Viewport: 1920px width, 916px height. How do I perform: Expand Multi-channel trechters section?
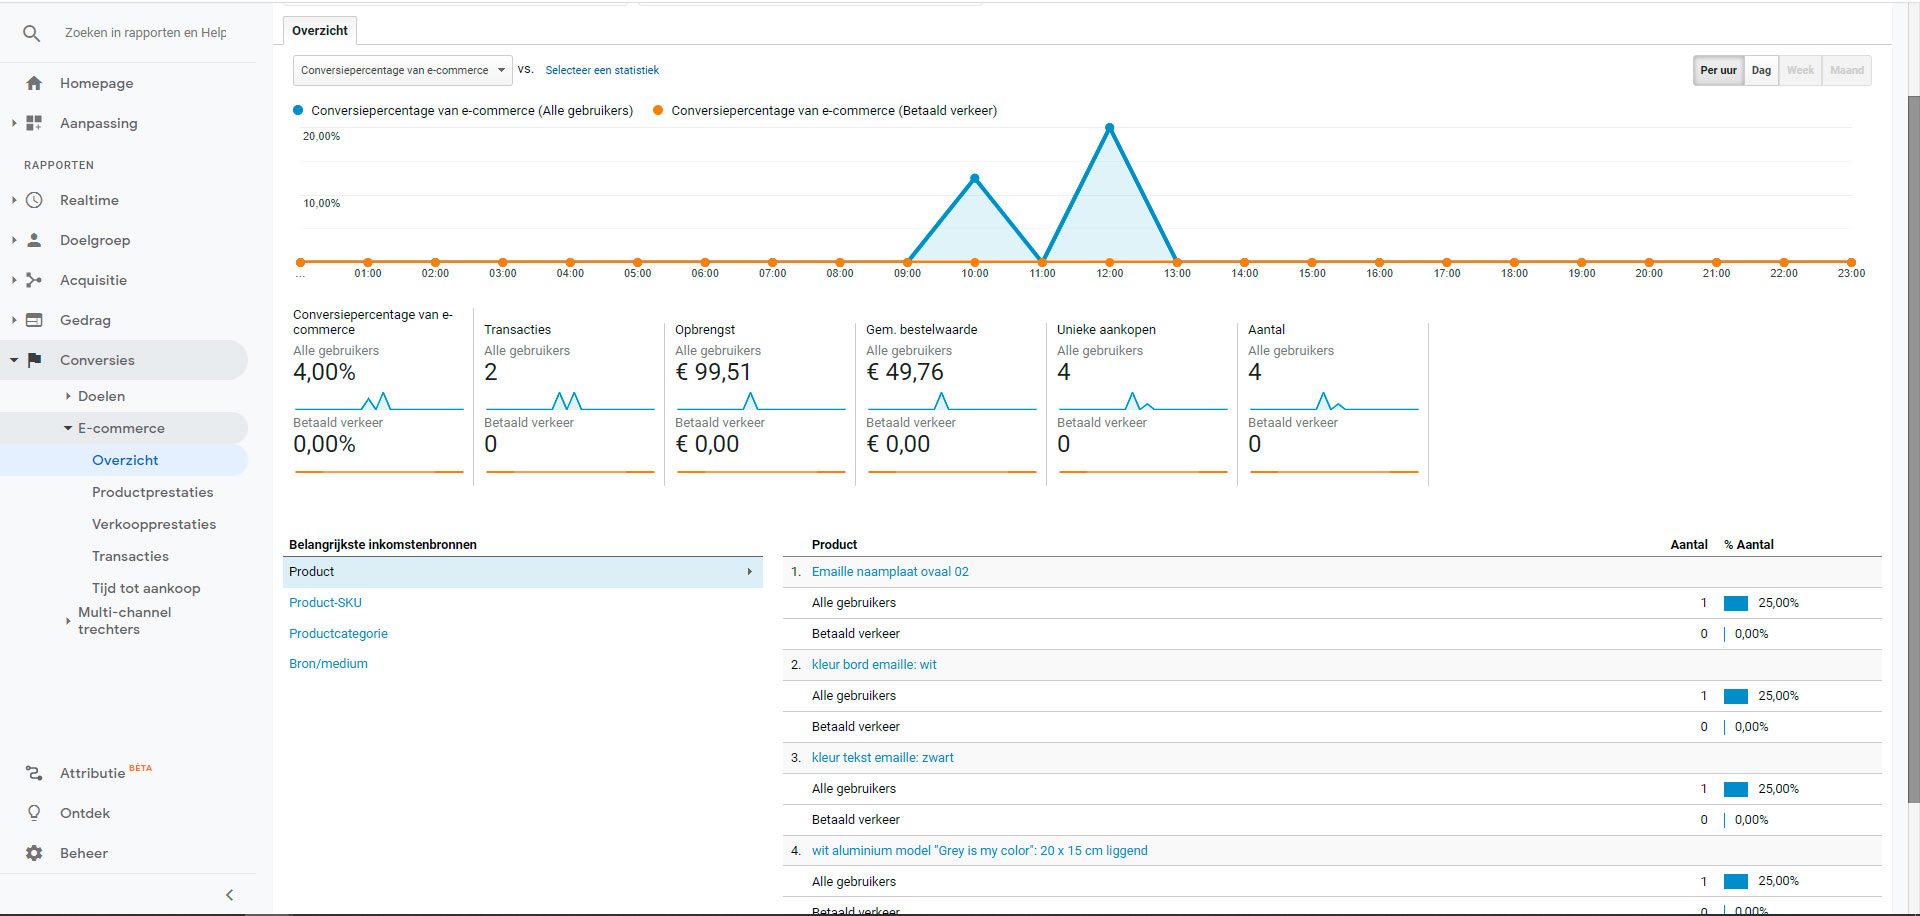tap(68, 621)
